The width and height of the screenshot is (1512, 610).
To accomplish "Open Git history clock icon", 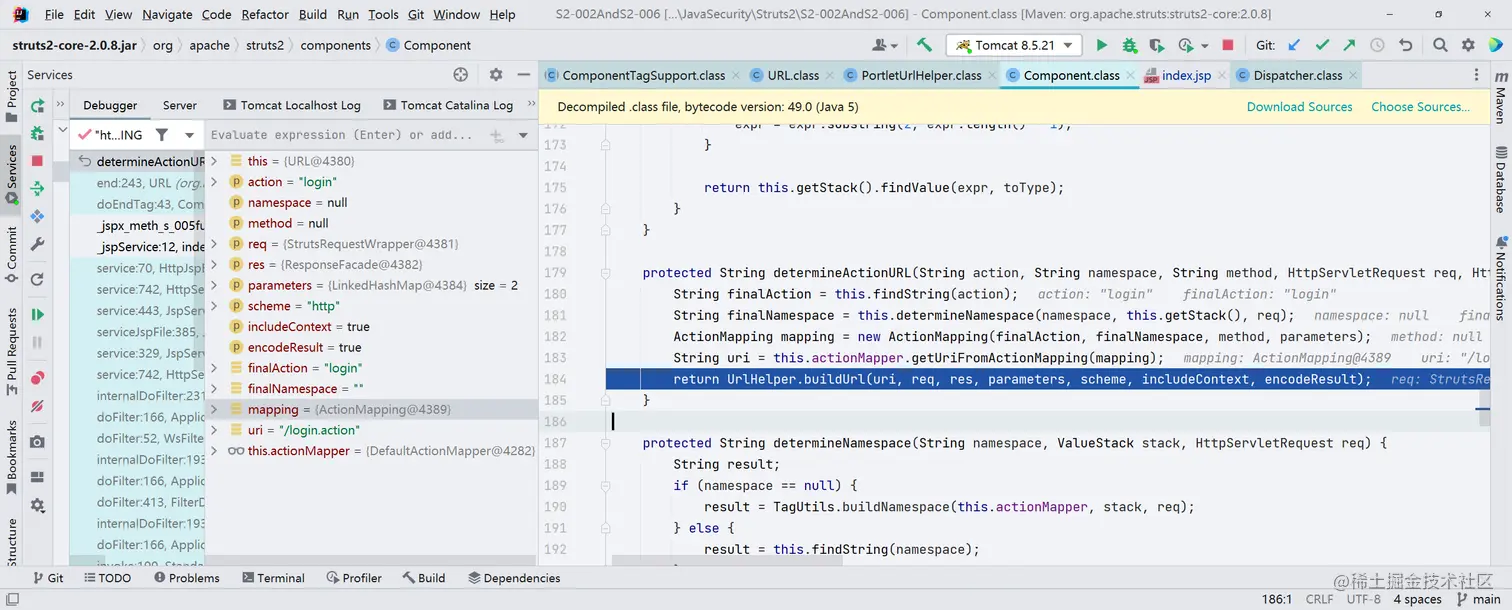I will point(1377,45).
